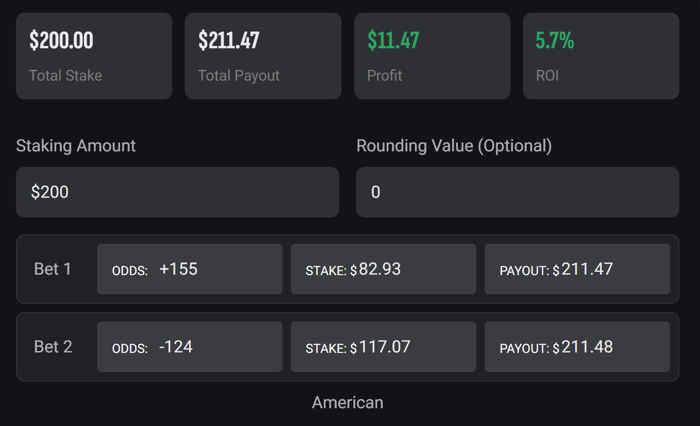Image resolution: width=700 pixels, height=426 pixels.
Task: Click the Bet 1 row label
Action: coord(53,269)
